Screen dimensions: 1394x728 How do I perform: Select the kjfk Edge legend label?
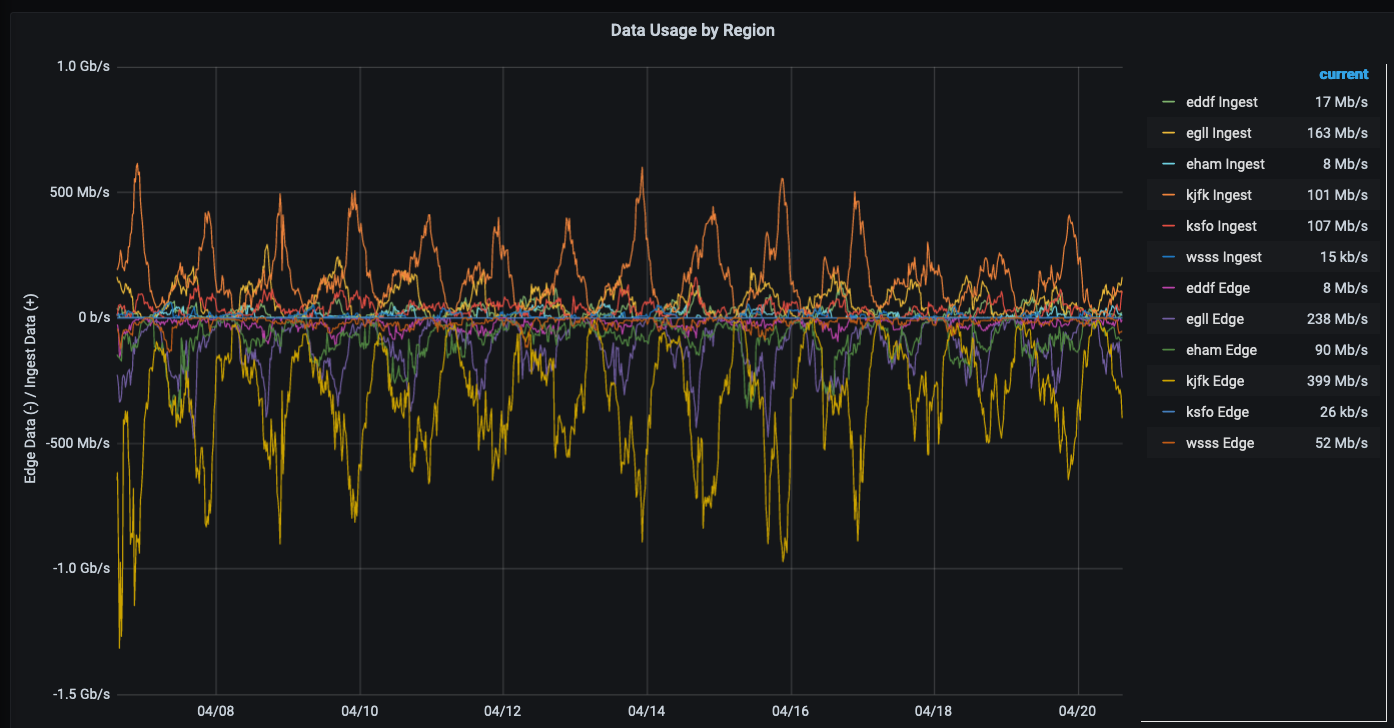click(x=1215, y=381)
